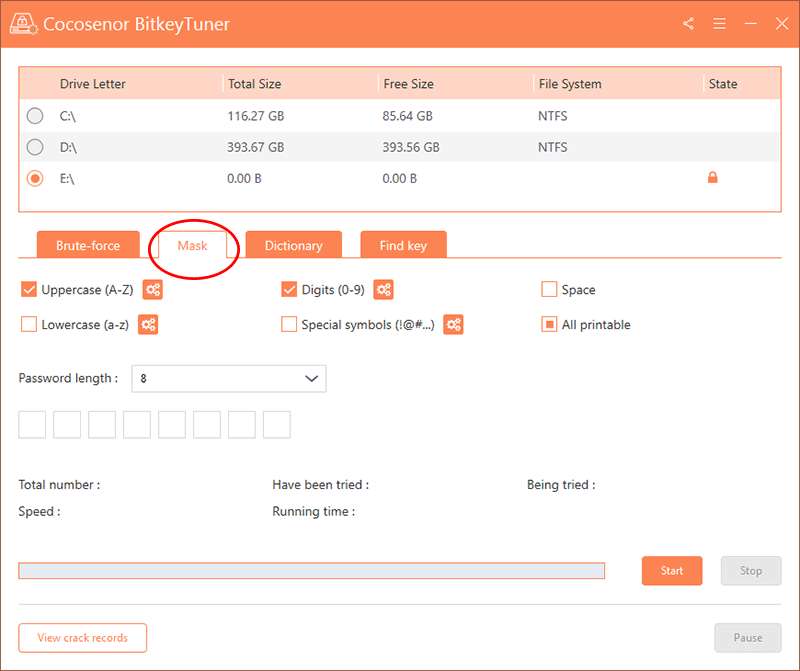Click the Total number label

(59, 484)
